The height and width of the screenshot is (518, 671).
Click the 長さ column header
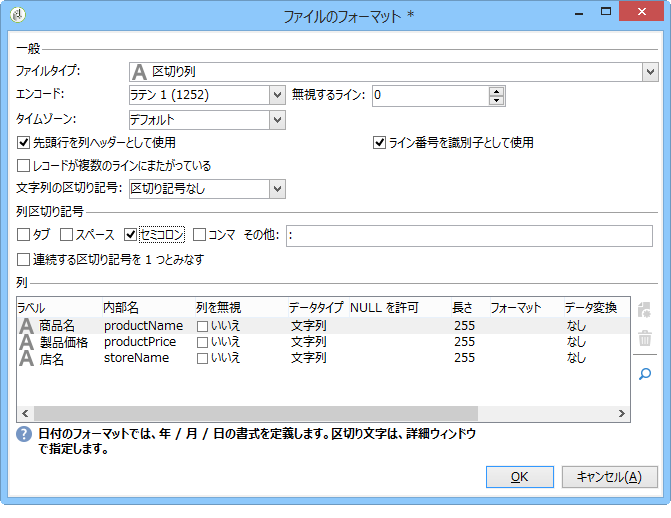point(470,307)
